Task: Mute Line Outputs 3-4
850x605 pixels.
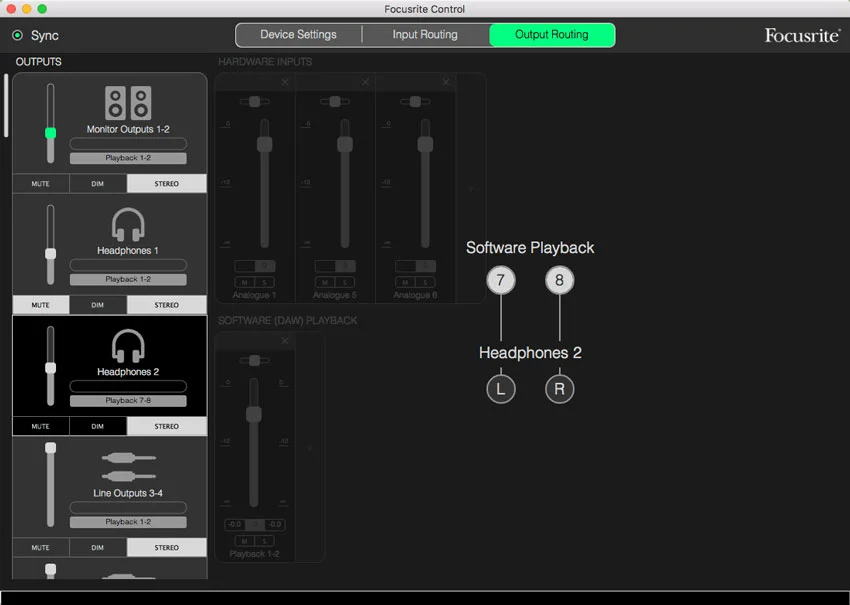Action: [x=41, y=548]
